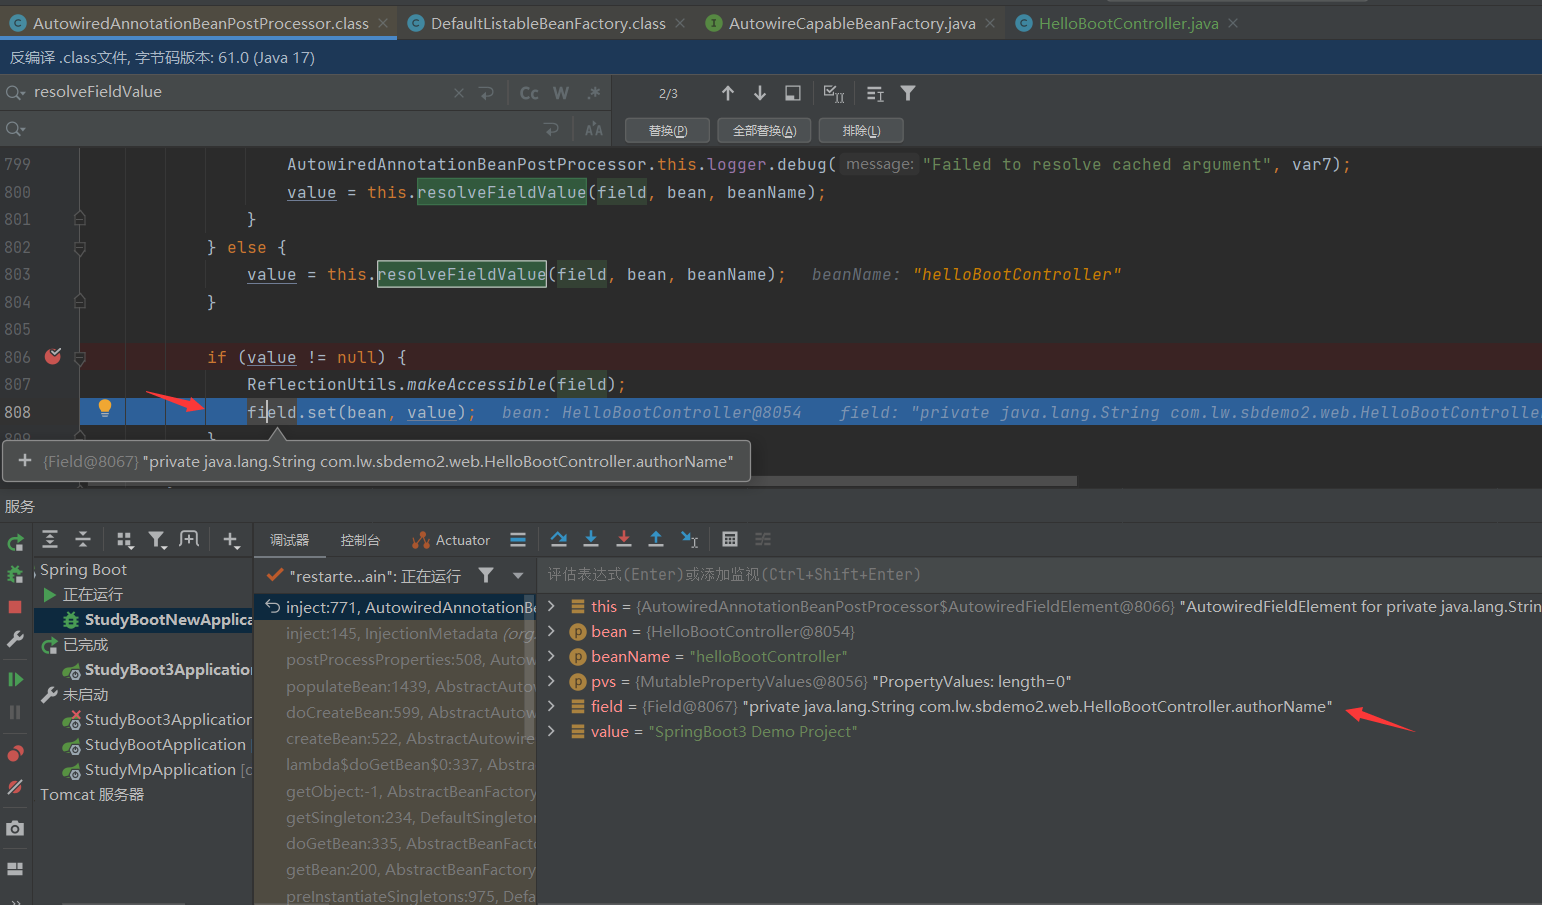
Task: Expand the 'value' variable node
Action: click(x=551, y=731)
